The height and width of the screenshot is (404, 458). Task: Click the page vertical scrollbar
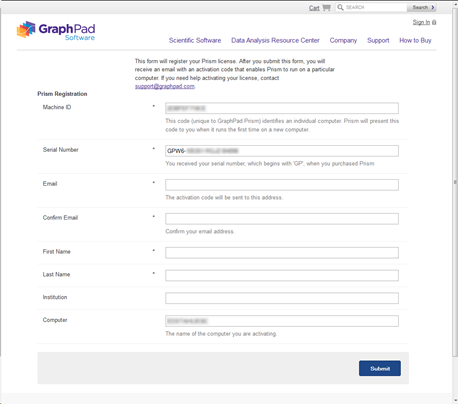click(x=455, y=182)
